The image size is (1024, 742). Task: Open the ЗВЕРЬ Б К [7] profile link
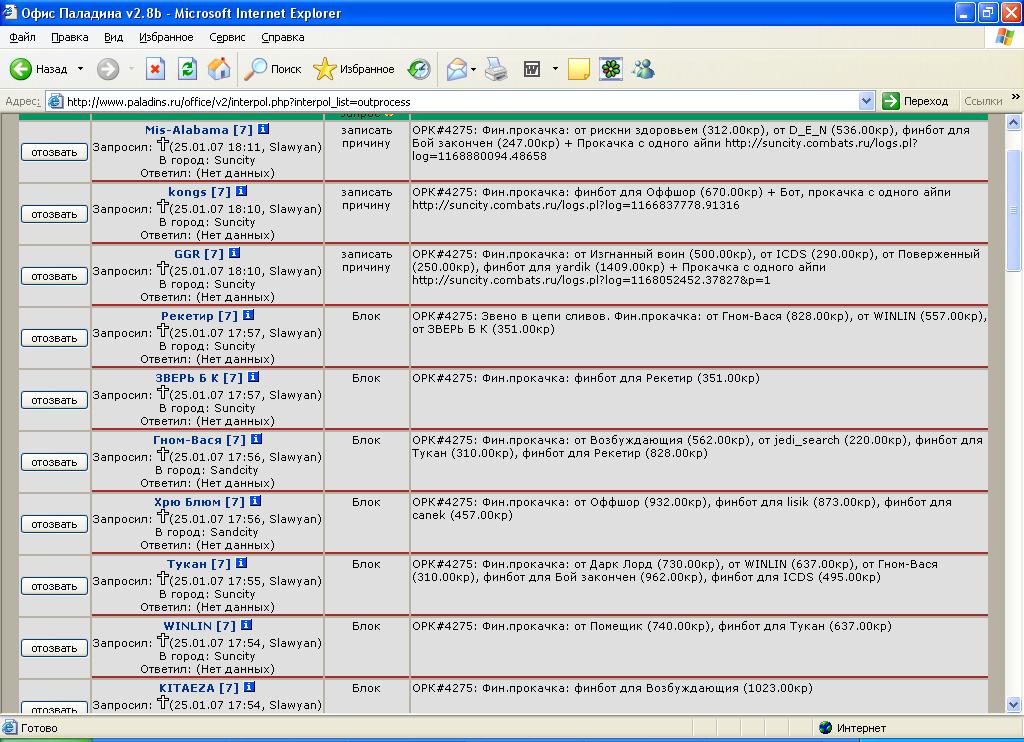199,378
